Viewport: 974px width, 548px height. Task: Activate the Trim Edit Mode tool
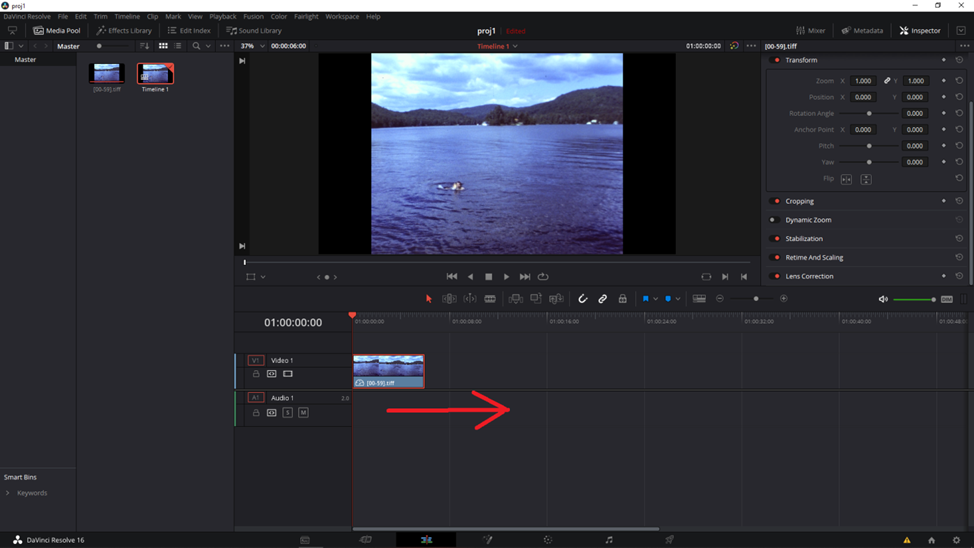point(449,299)
